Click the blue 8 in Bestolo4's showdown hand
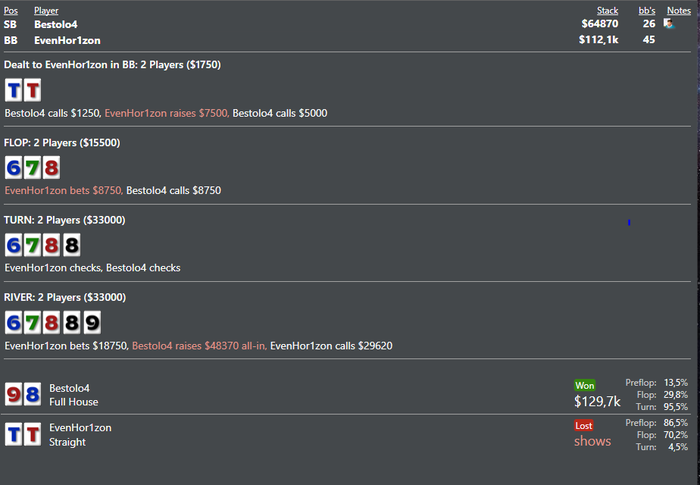Screen dimensions: 700x485 point(32,394)
